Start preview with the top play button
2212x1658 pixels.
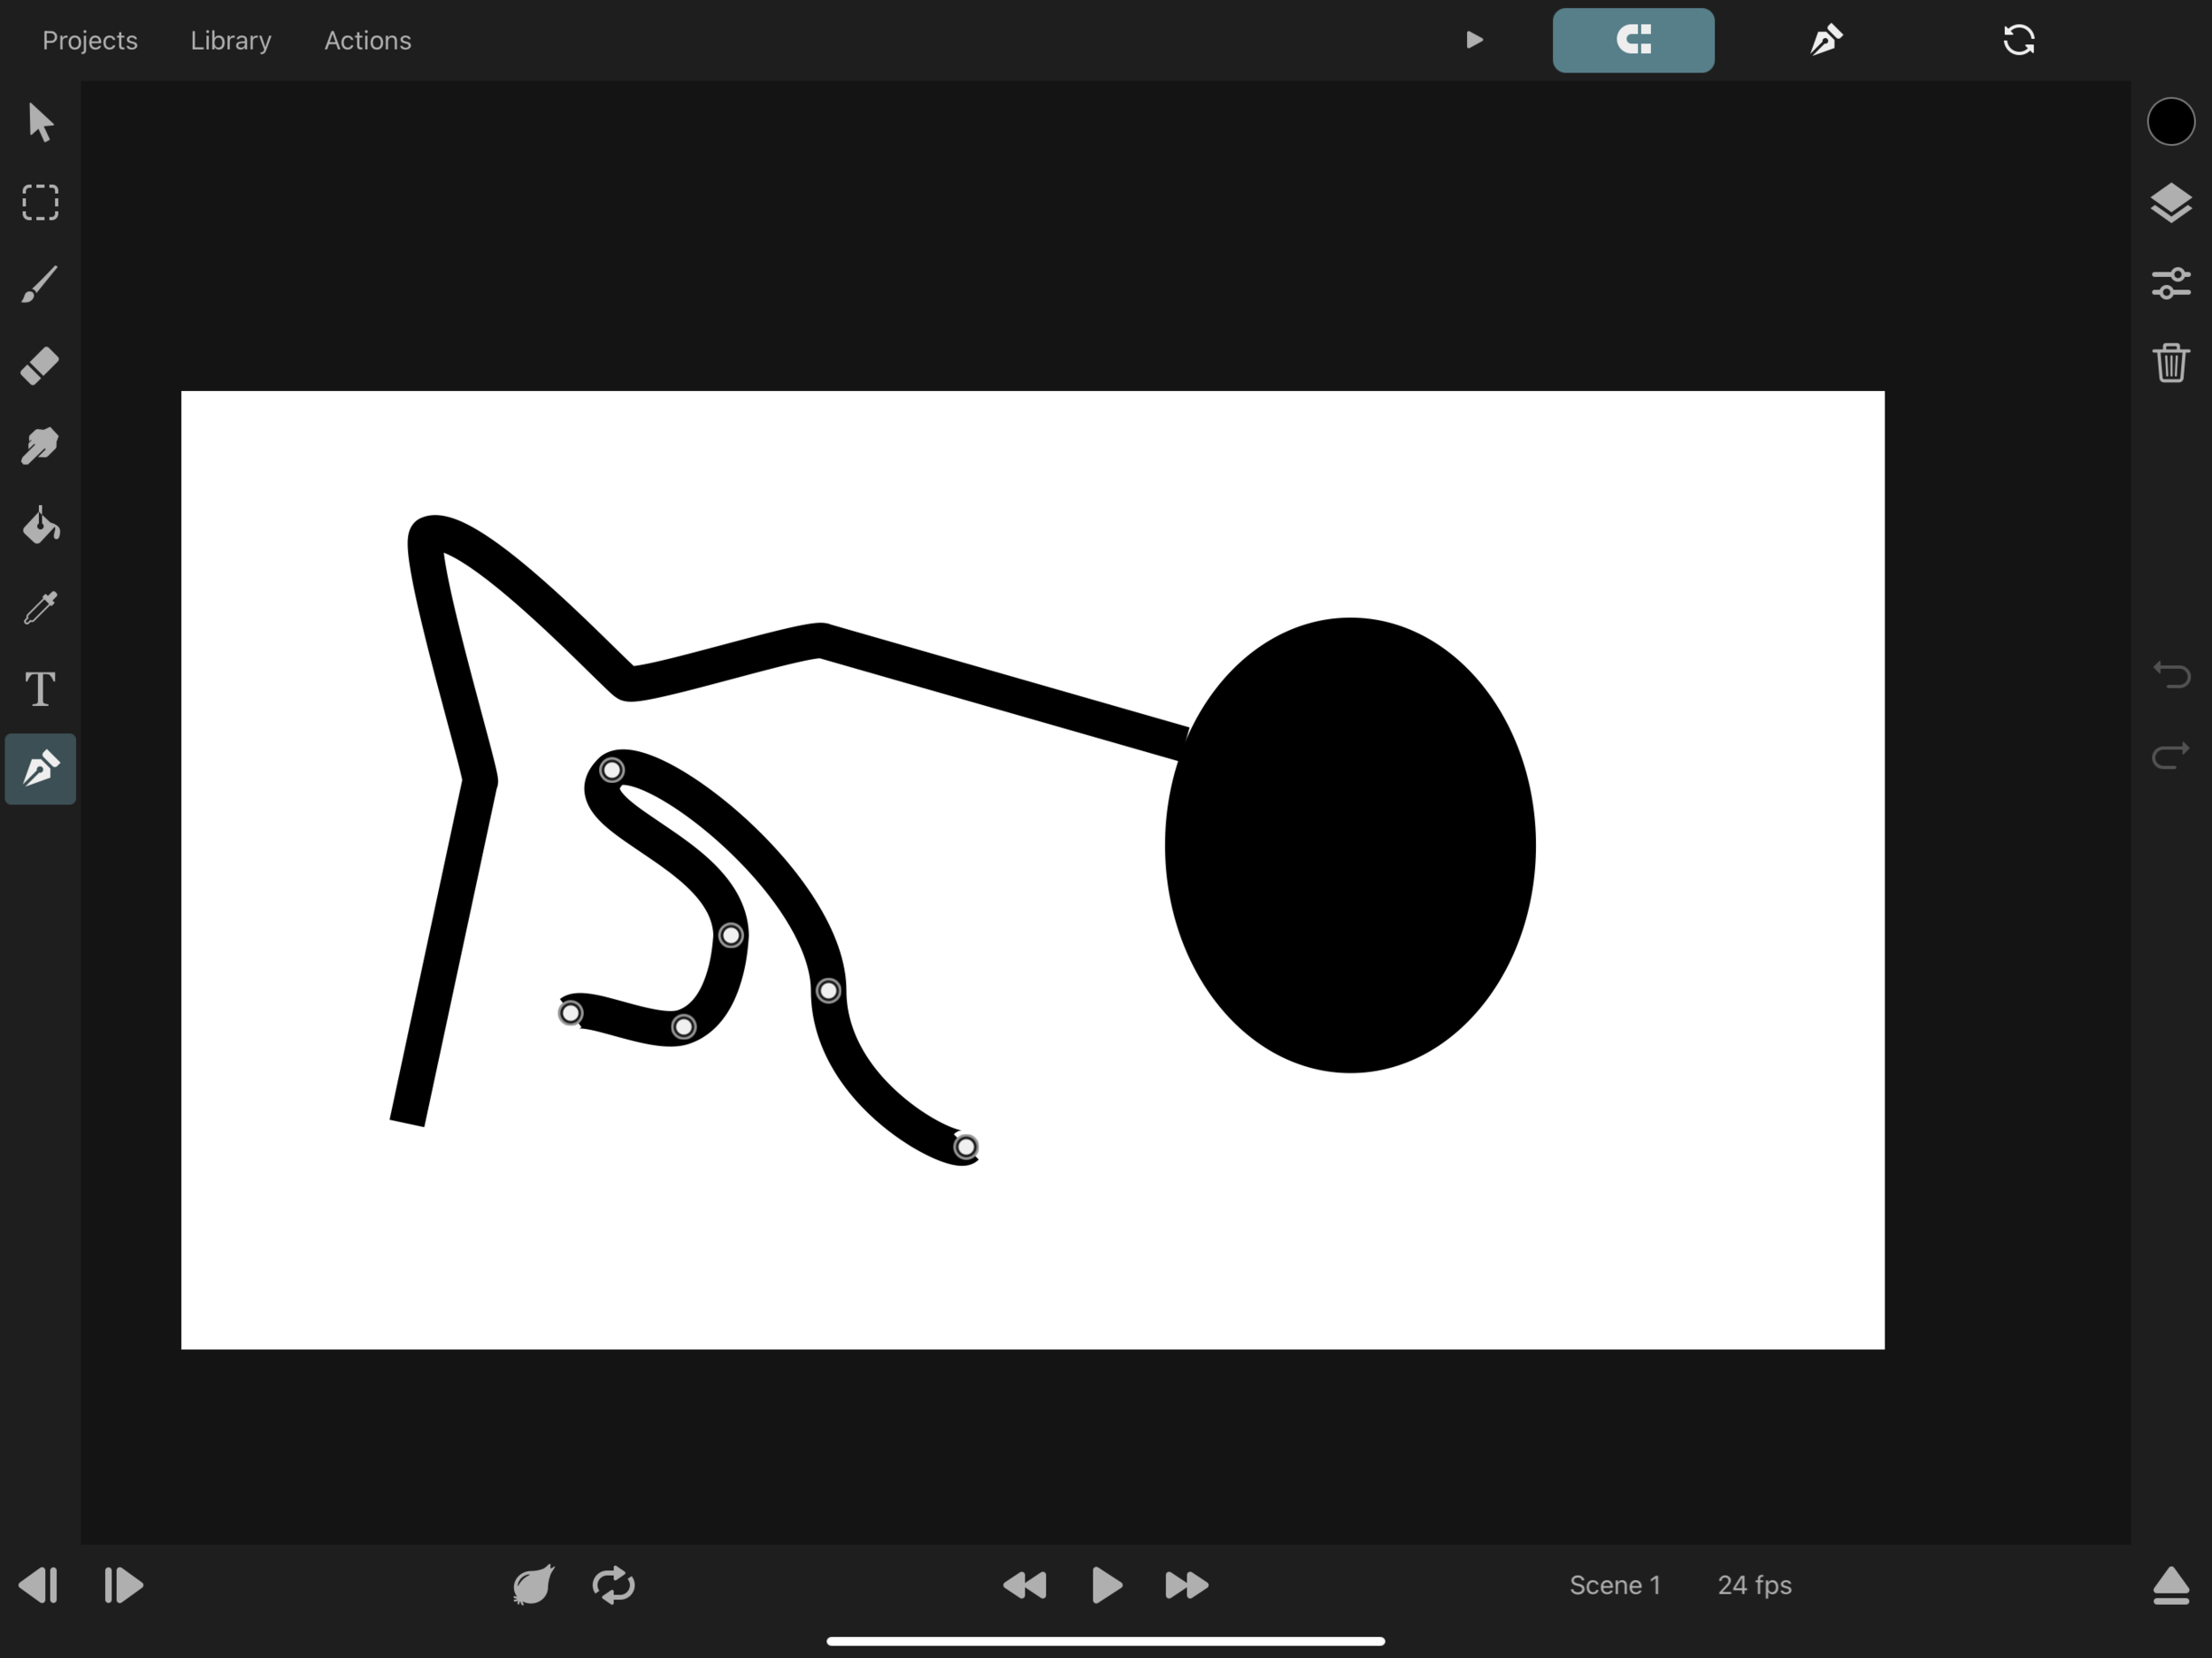click(x=1473, y=40)
